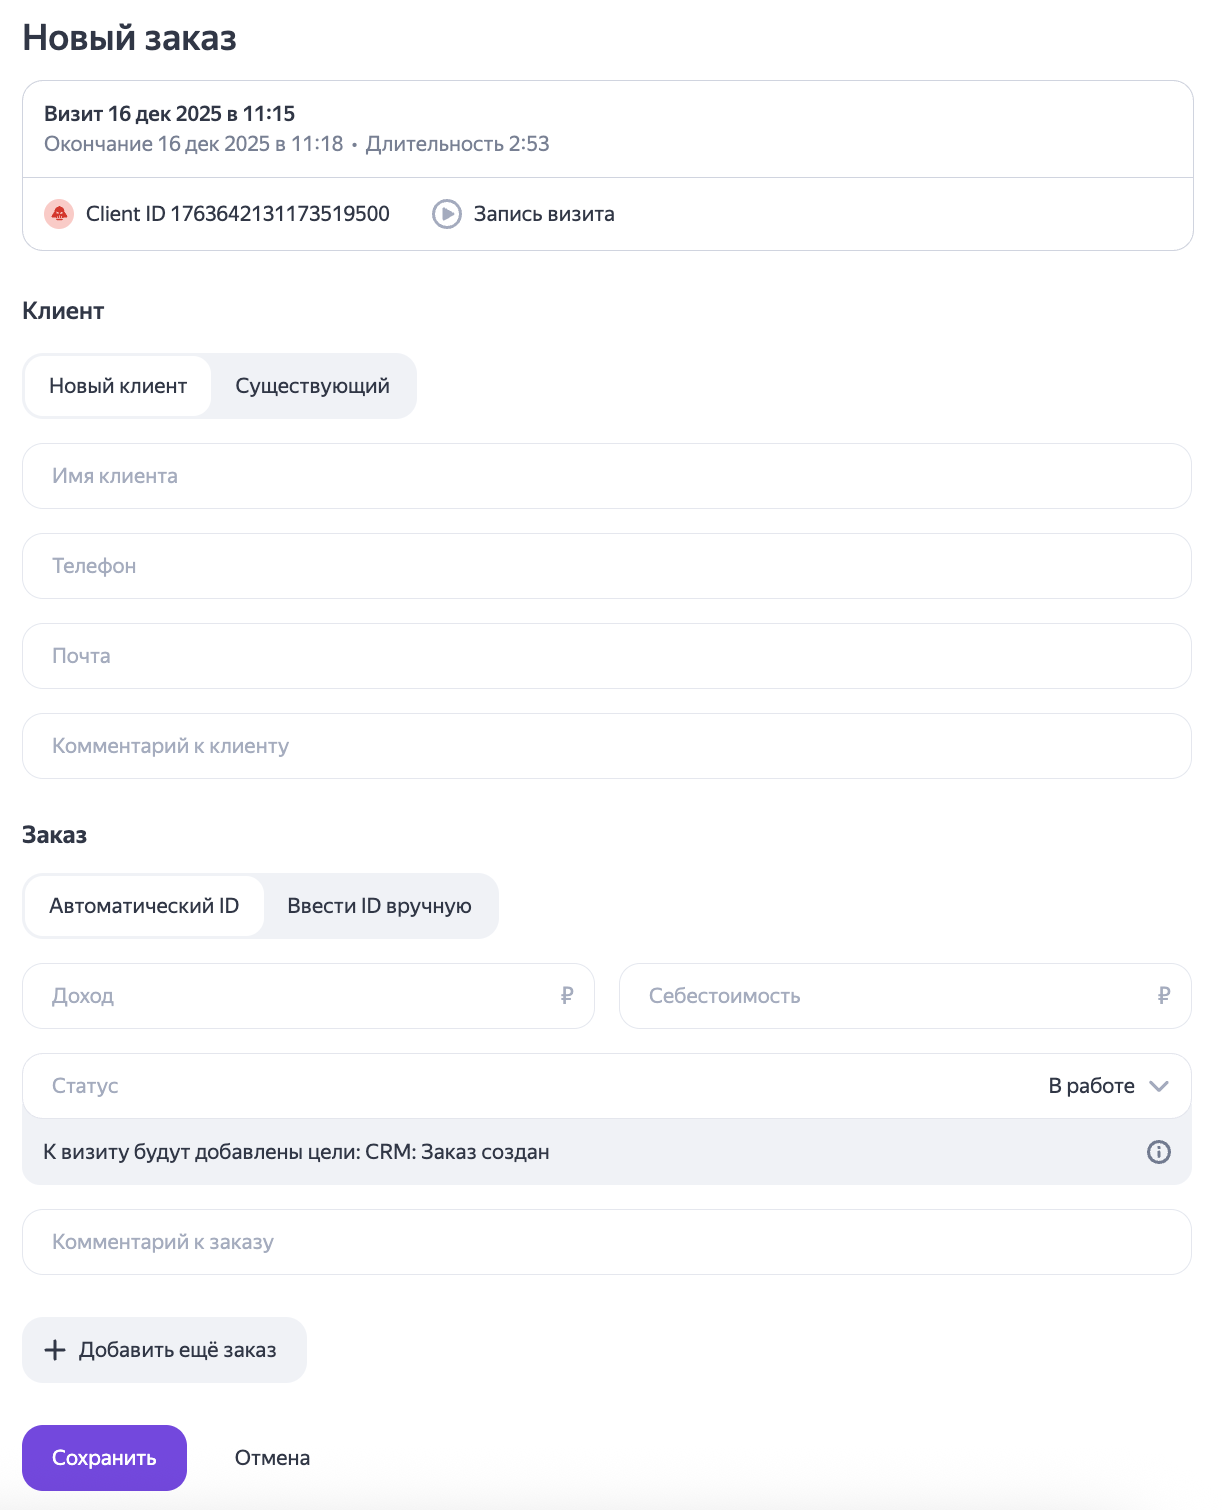Open the Запись визита link
1232x1510 pixels.
[x=543, y=214]
